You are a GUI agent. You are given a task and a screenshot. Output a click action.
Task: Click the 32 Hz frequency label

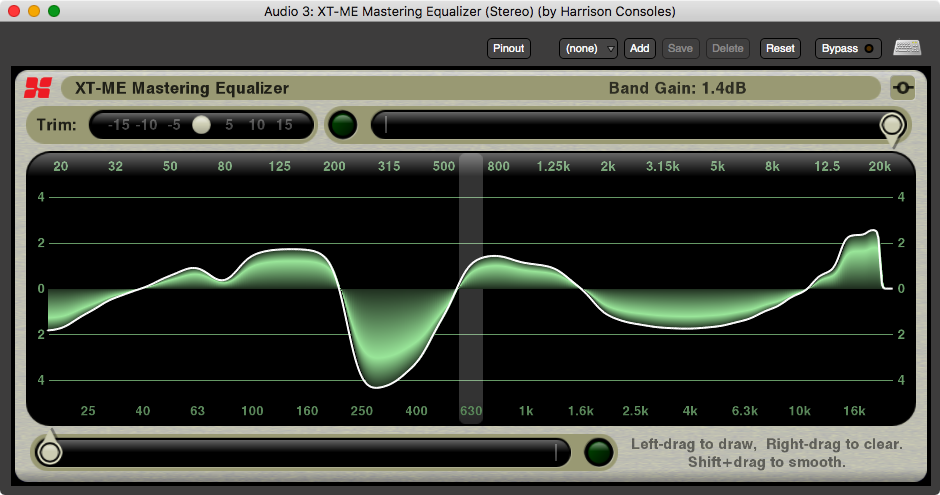115,167
